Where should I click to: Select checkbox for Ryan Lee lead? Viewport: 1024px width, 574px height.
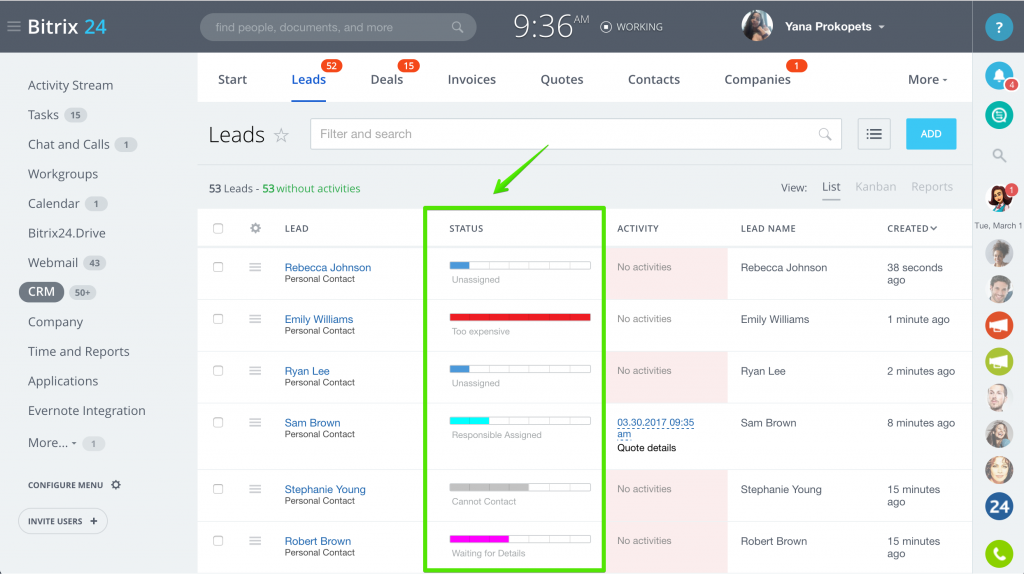[x=218, y=370]
